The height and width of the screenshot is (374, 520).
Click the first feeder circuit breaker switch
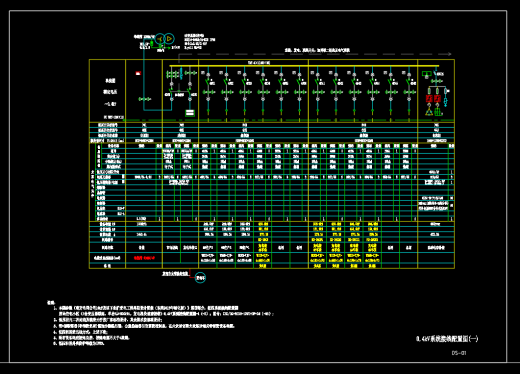208,82
